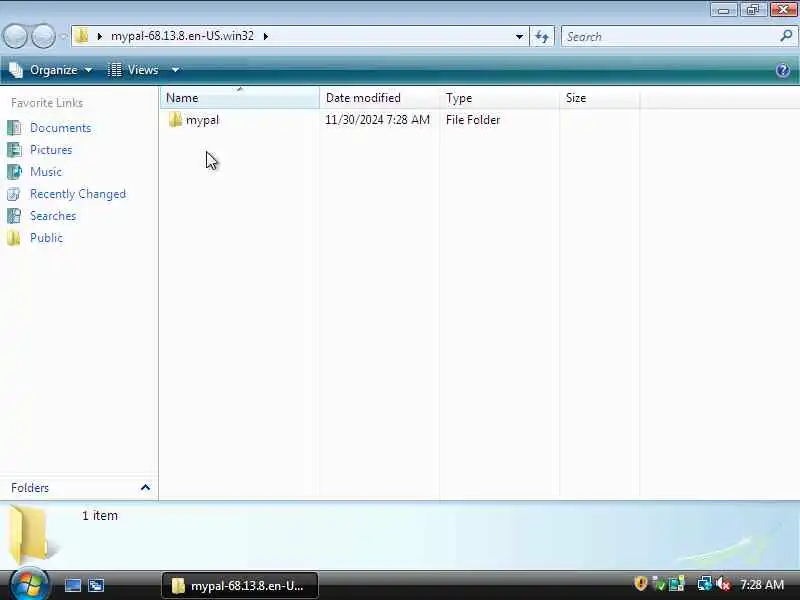Click the mypal folder icon
The height and width of the screenshot is (600, 800).
click(x=175, y=119)
